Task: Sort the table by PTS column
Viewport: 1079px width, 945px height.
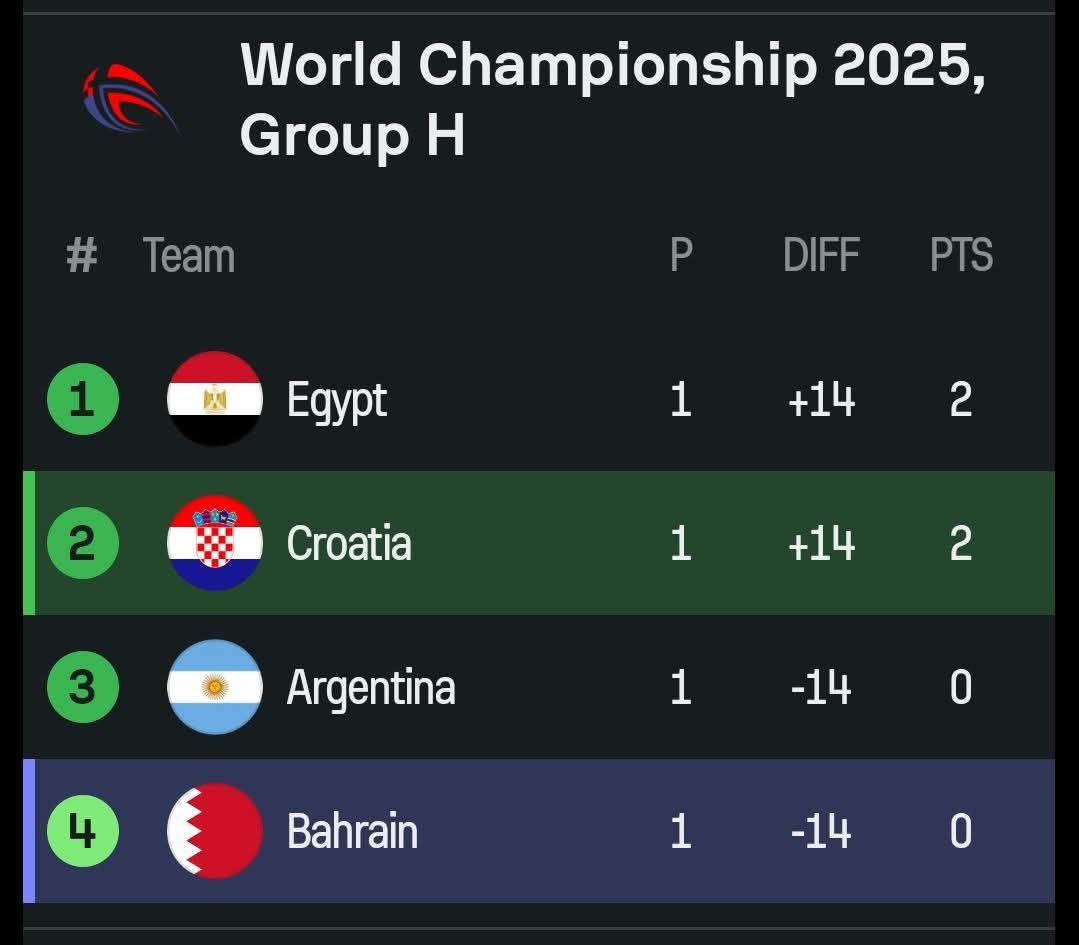Action: pos(961,255)
